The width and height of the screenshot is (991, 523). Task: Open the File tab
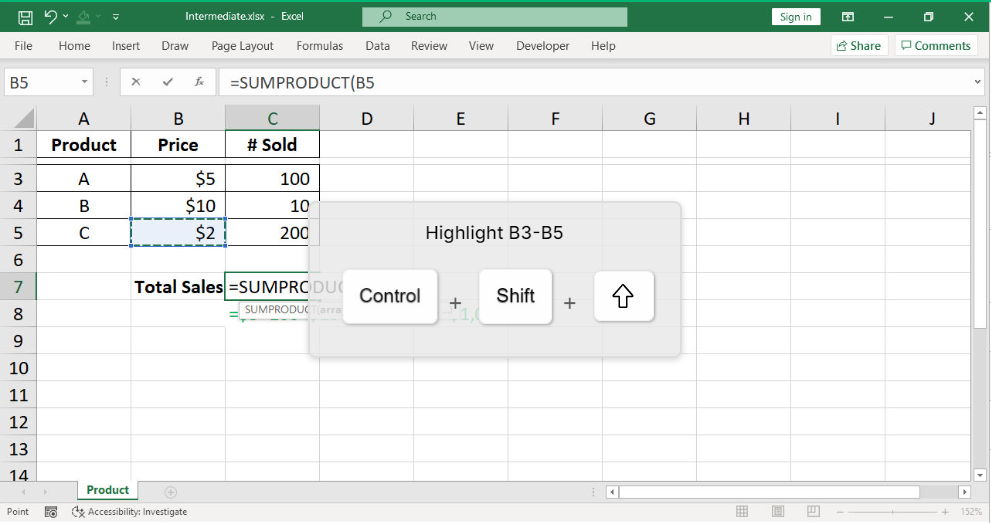click(23, 45)
